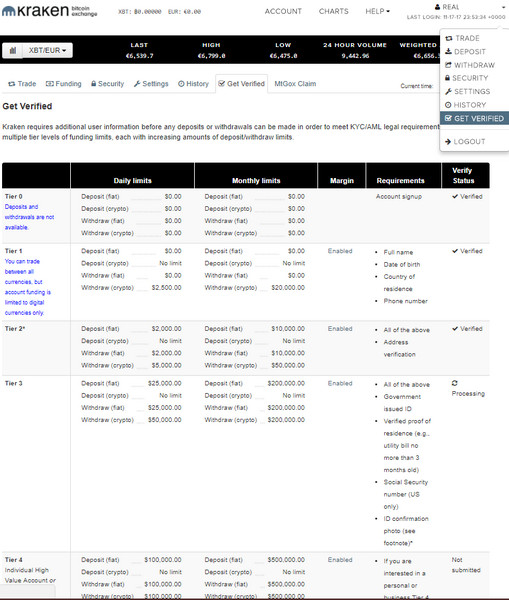Select the Get Verified tab
This screenshot has height=600, width=509.
[x=241, y=84]
